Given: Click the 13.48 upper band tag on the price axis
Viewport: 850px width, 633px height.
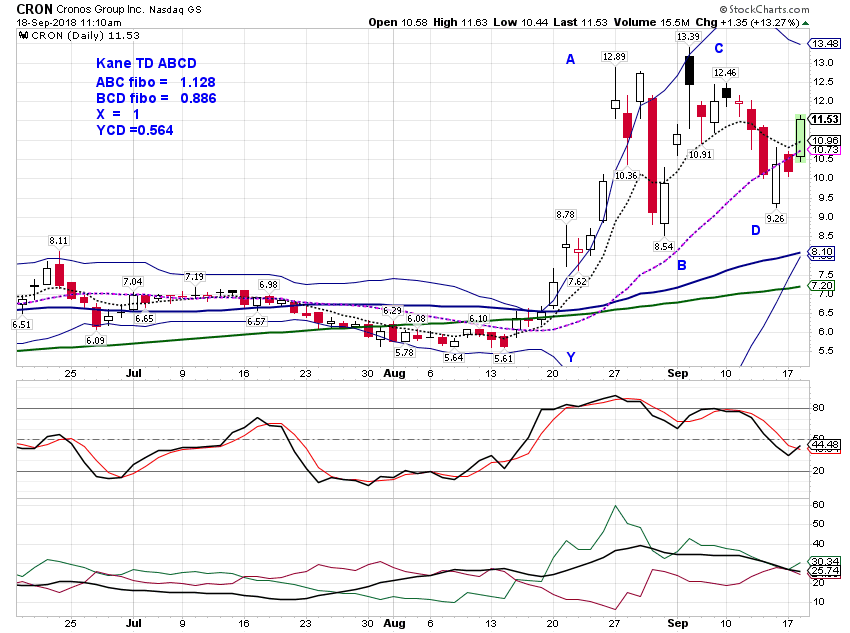Looking at the screenshot, I should (825, 43).
